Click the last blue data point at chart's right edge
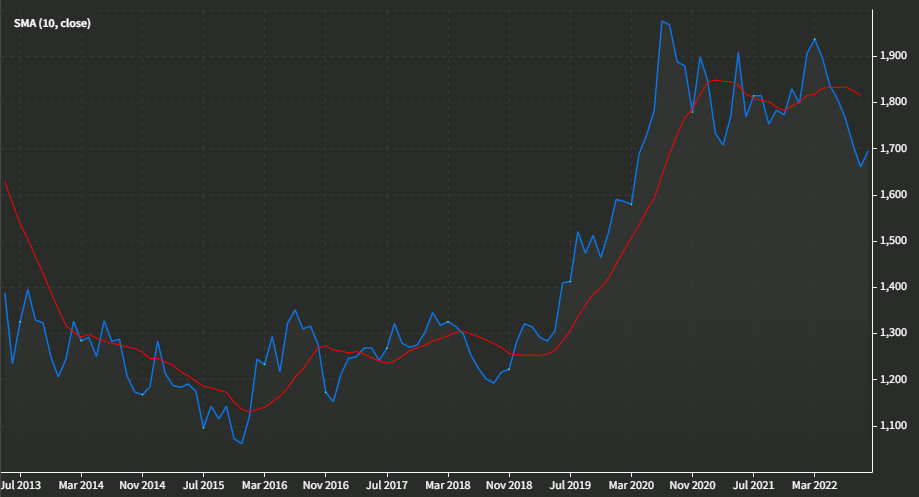The width and height of the screenshot is (919, 497). pos(868,152)
